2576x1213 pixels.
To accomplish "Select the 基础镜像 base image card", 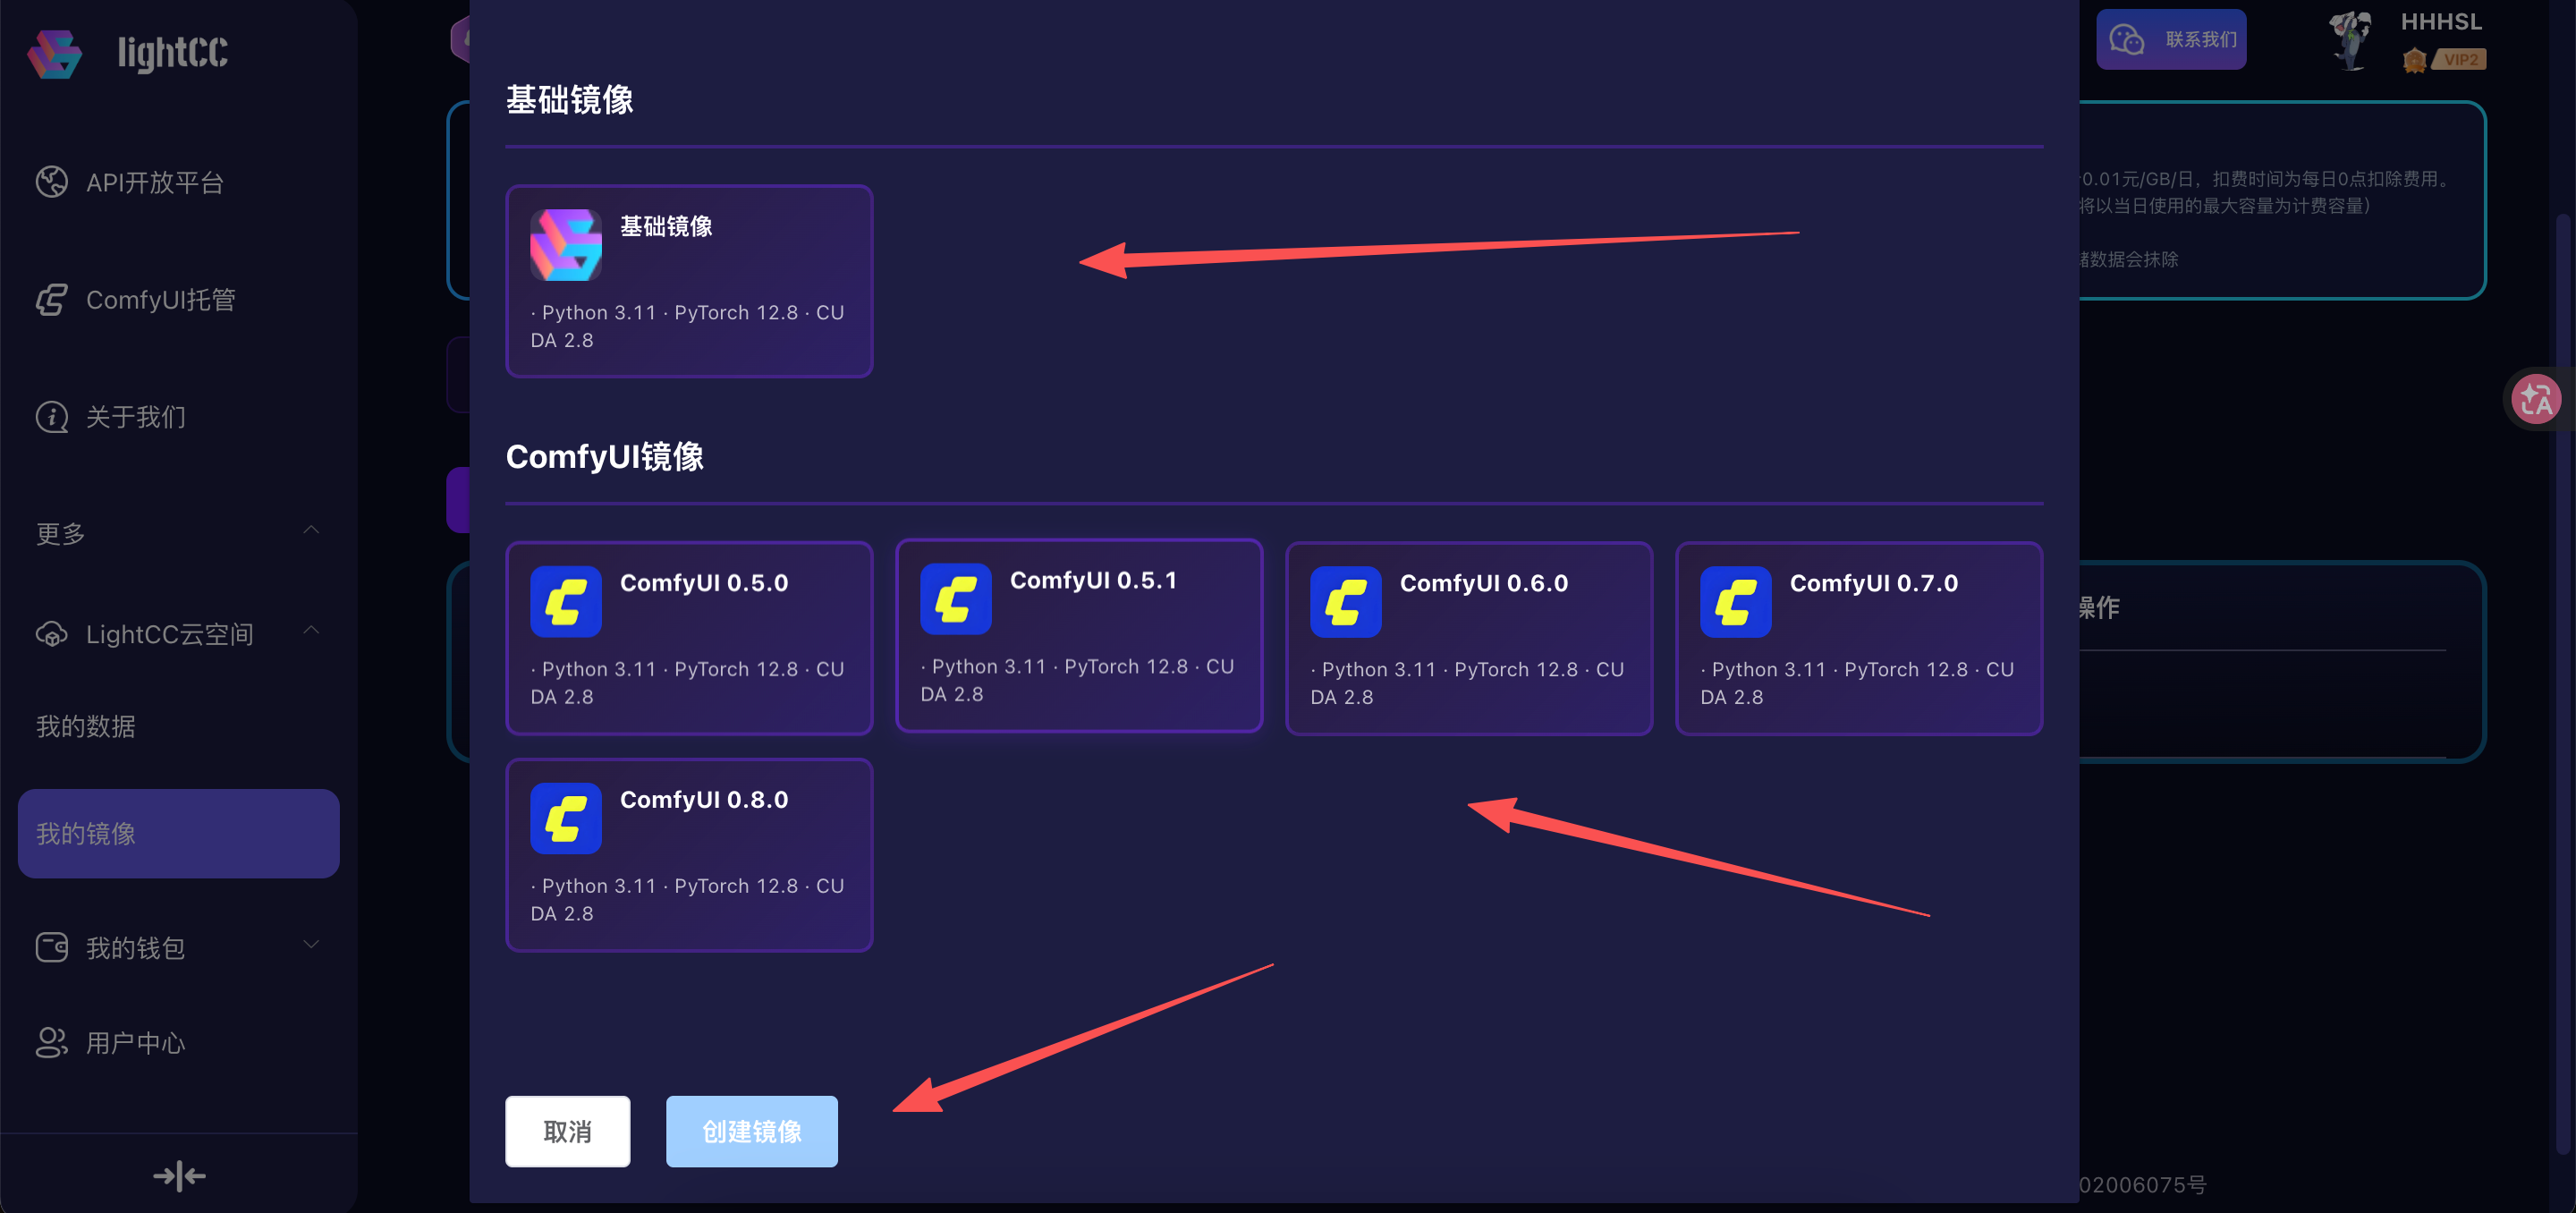I will click(x=689, y=281).
